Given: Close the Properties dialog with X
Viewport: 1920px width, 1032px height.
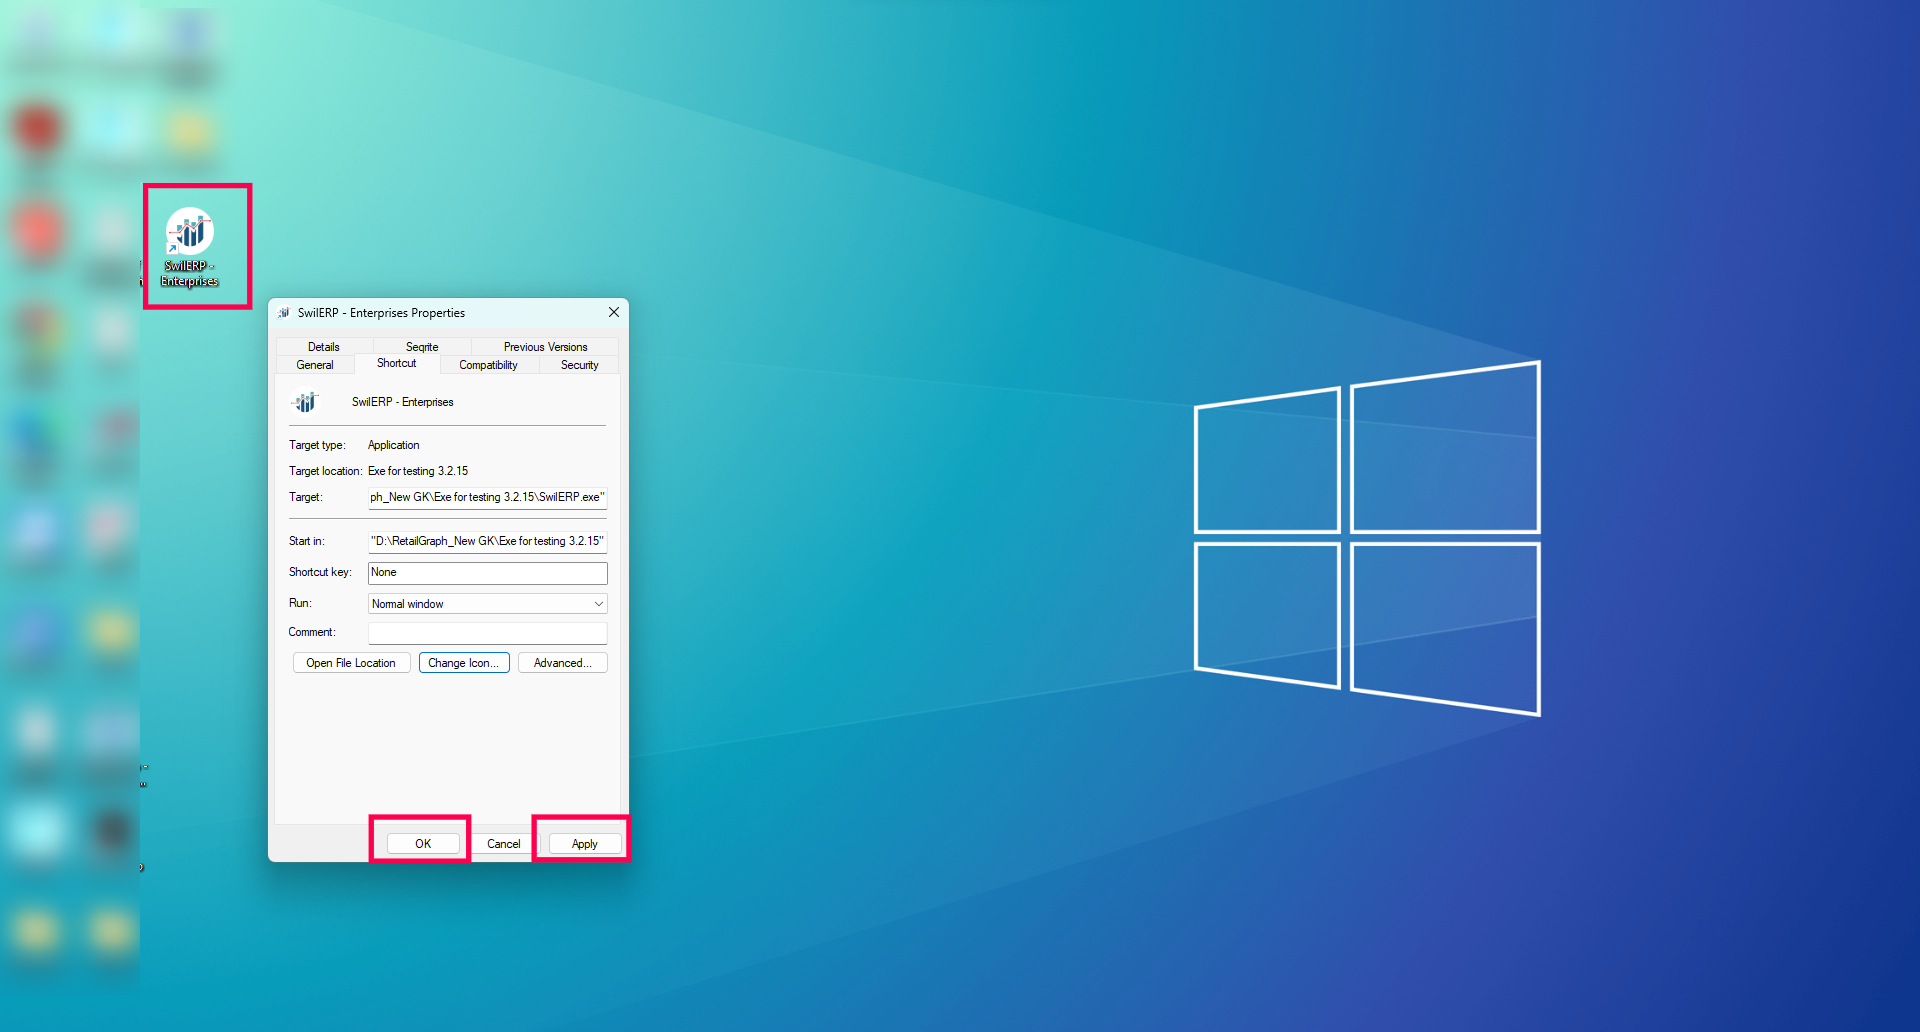Looking at the screenshot, I should click(614, 312).
